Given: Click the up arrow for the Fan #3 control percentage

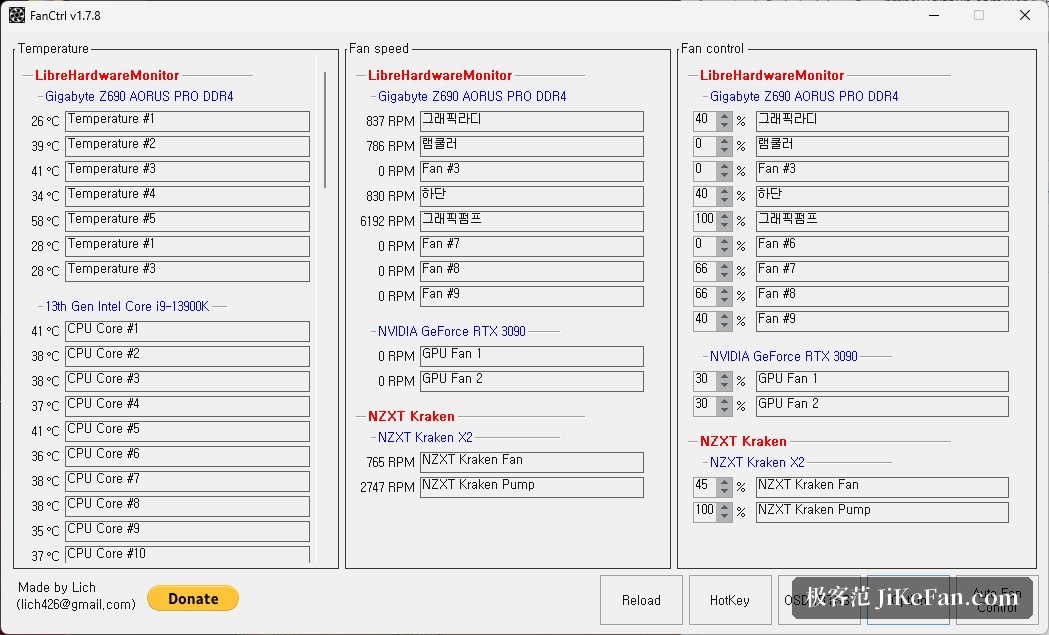Looking at the screenshot, I should (x=725, y=167).
